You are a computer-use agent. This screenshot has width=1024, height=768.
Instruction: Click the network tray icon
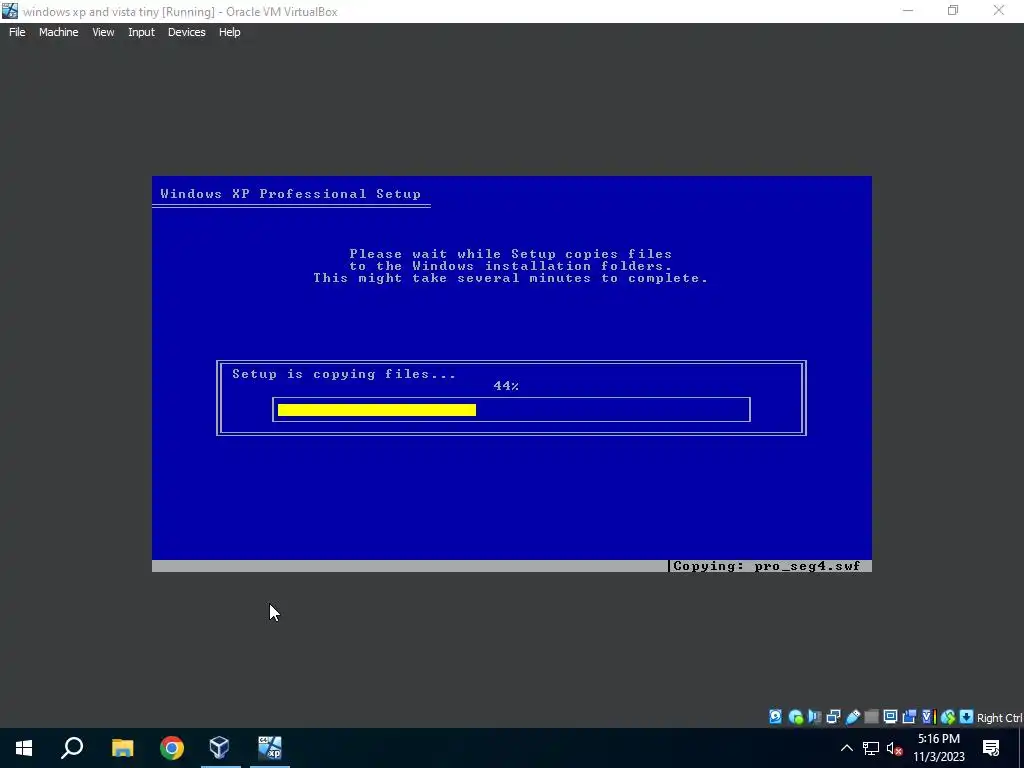click(871, 748)
